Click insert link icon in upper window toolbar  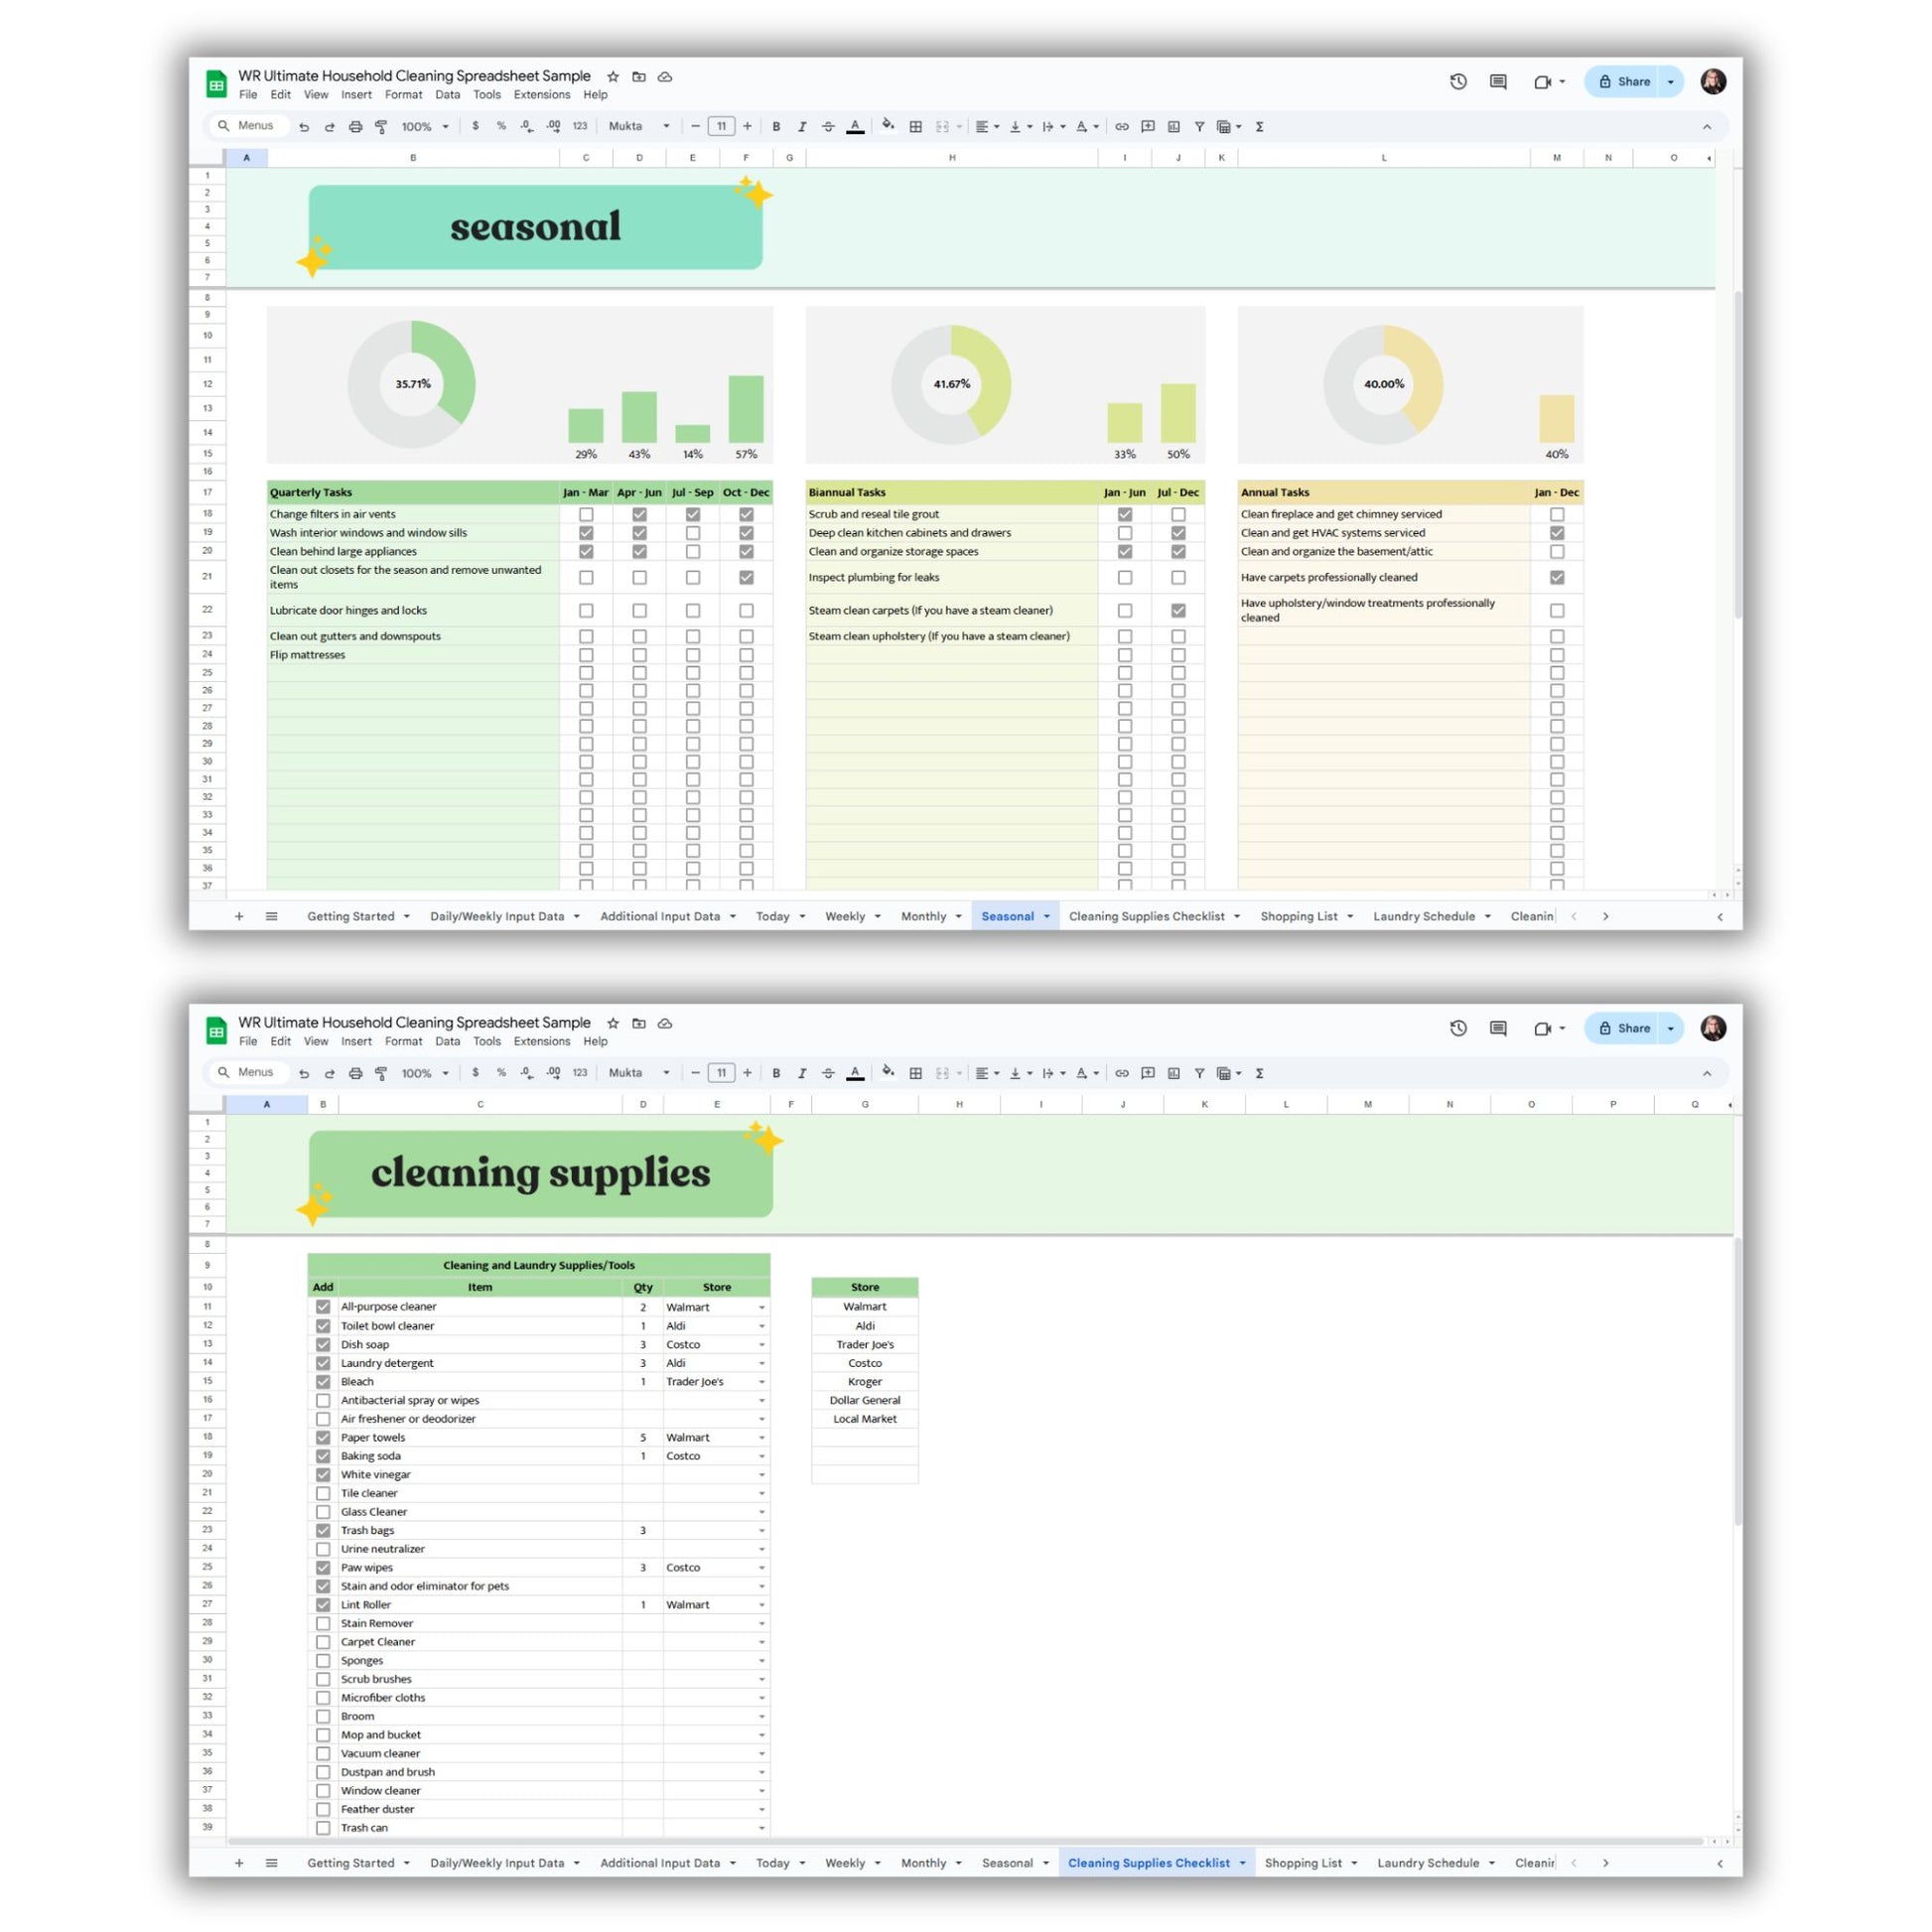tap(1122, 127)
